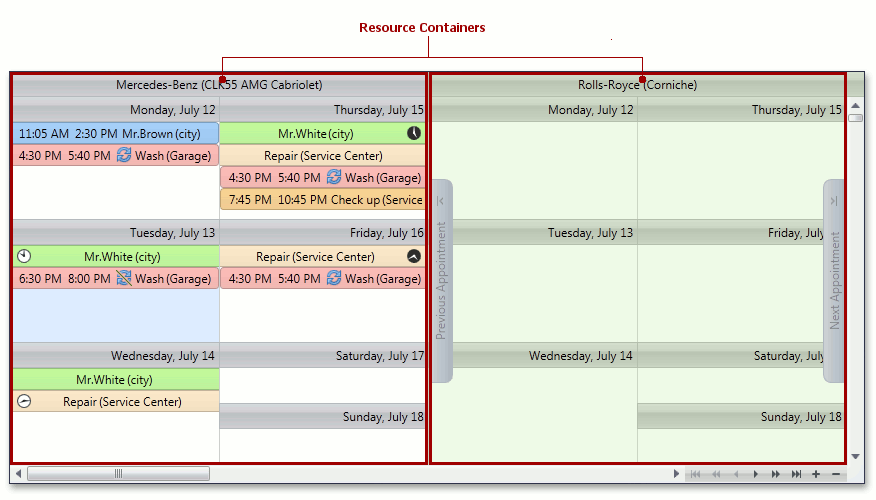This screenshot has width=876, height=500.
Task: Click status icon on Wednesday Repair appointment
Action: point(24,401)
